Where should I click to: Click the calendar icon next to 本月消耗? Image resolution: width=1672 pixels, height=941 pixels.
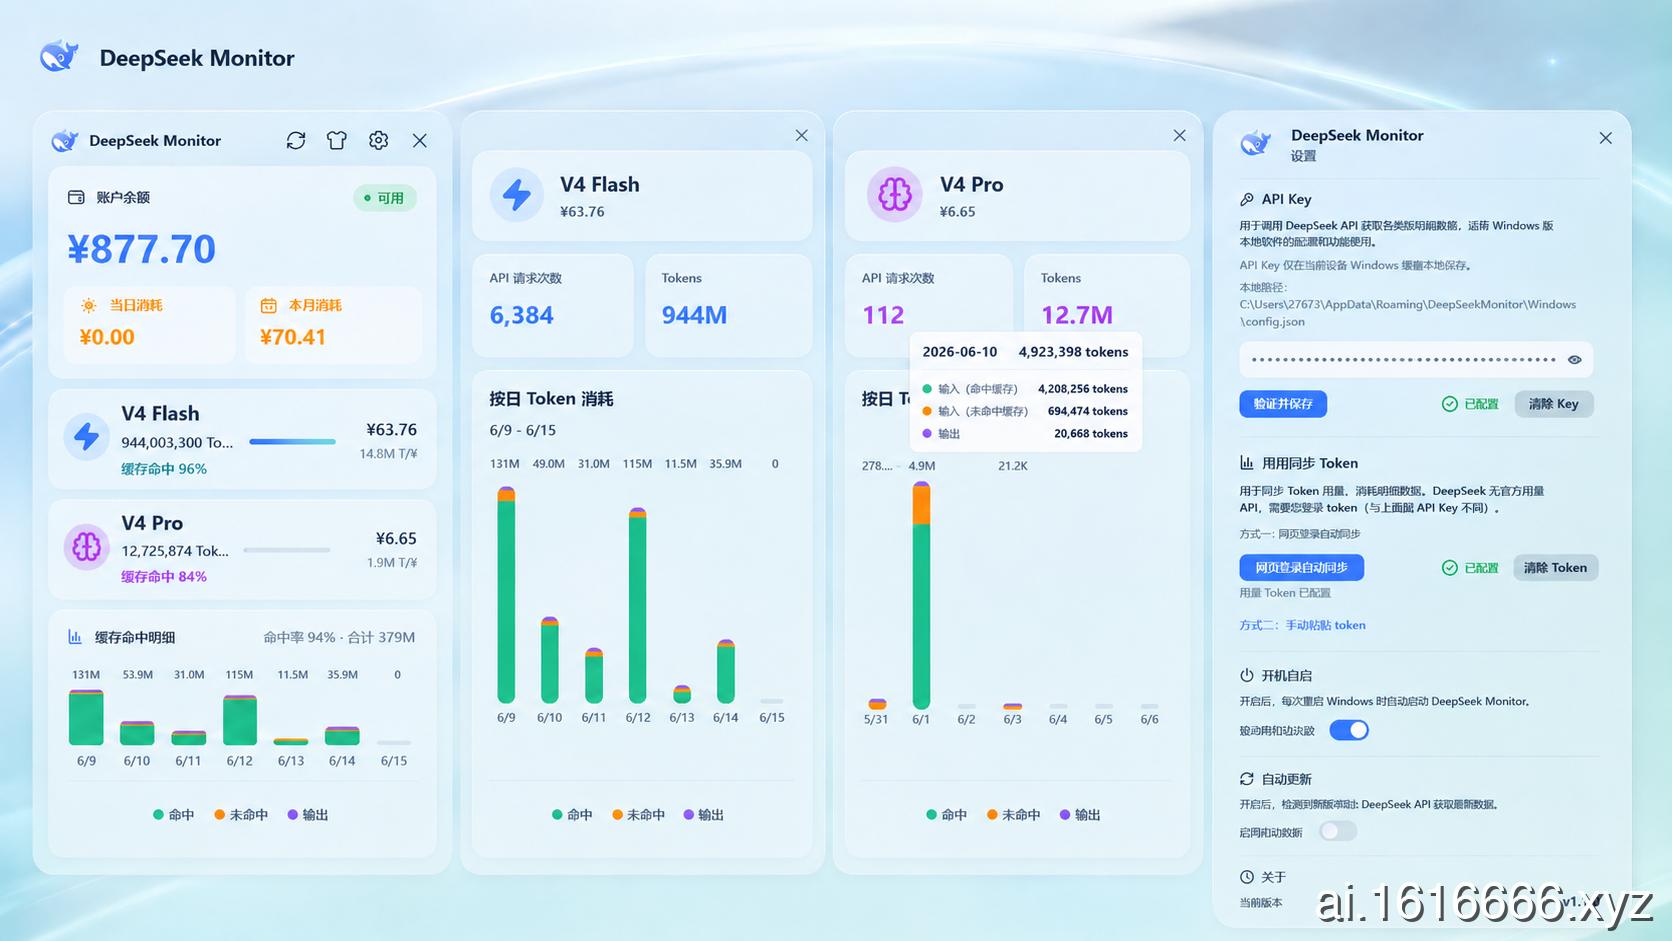[268, 305]
